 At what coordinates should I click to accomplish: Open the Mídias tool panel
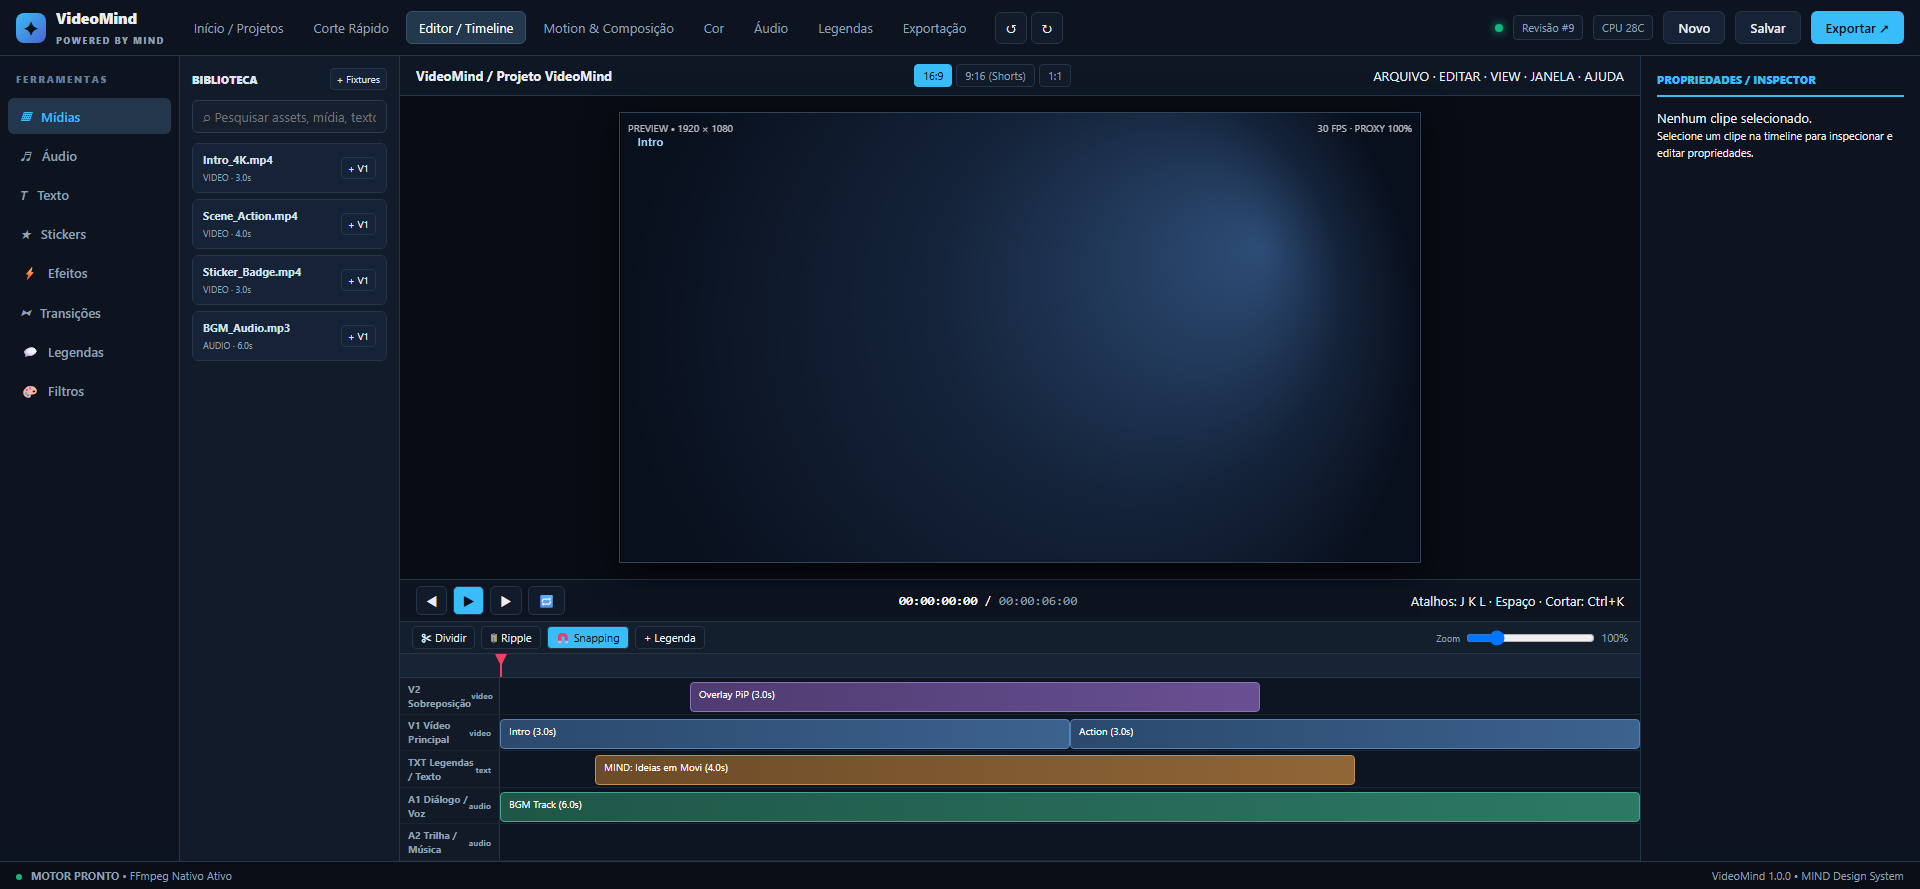point(89,117)
